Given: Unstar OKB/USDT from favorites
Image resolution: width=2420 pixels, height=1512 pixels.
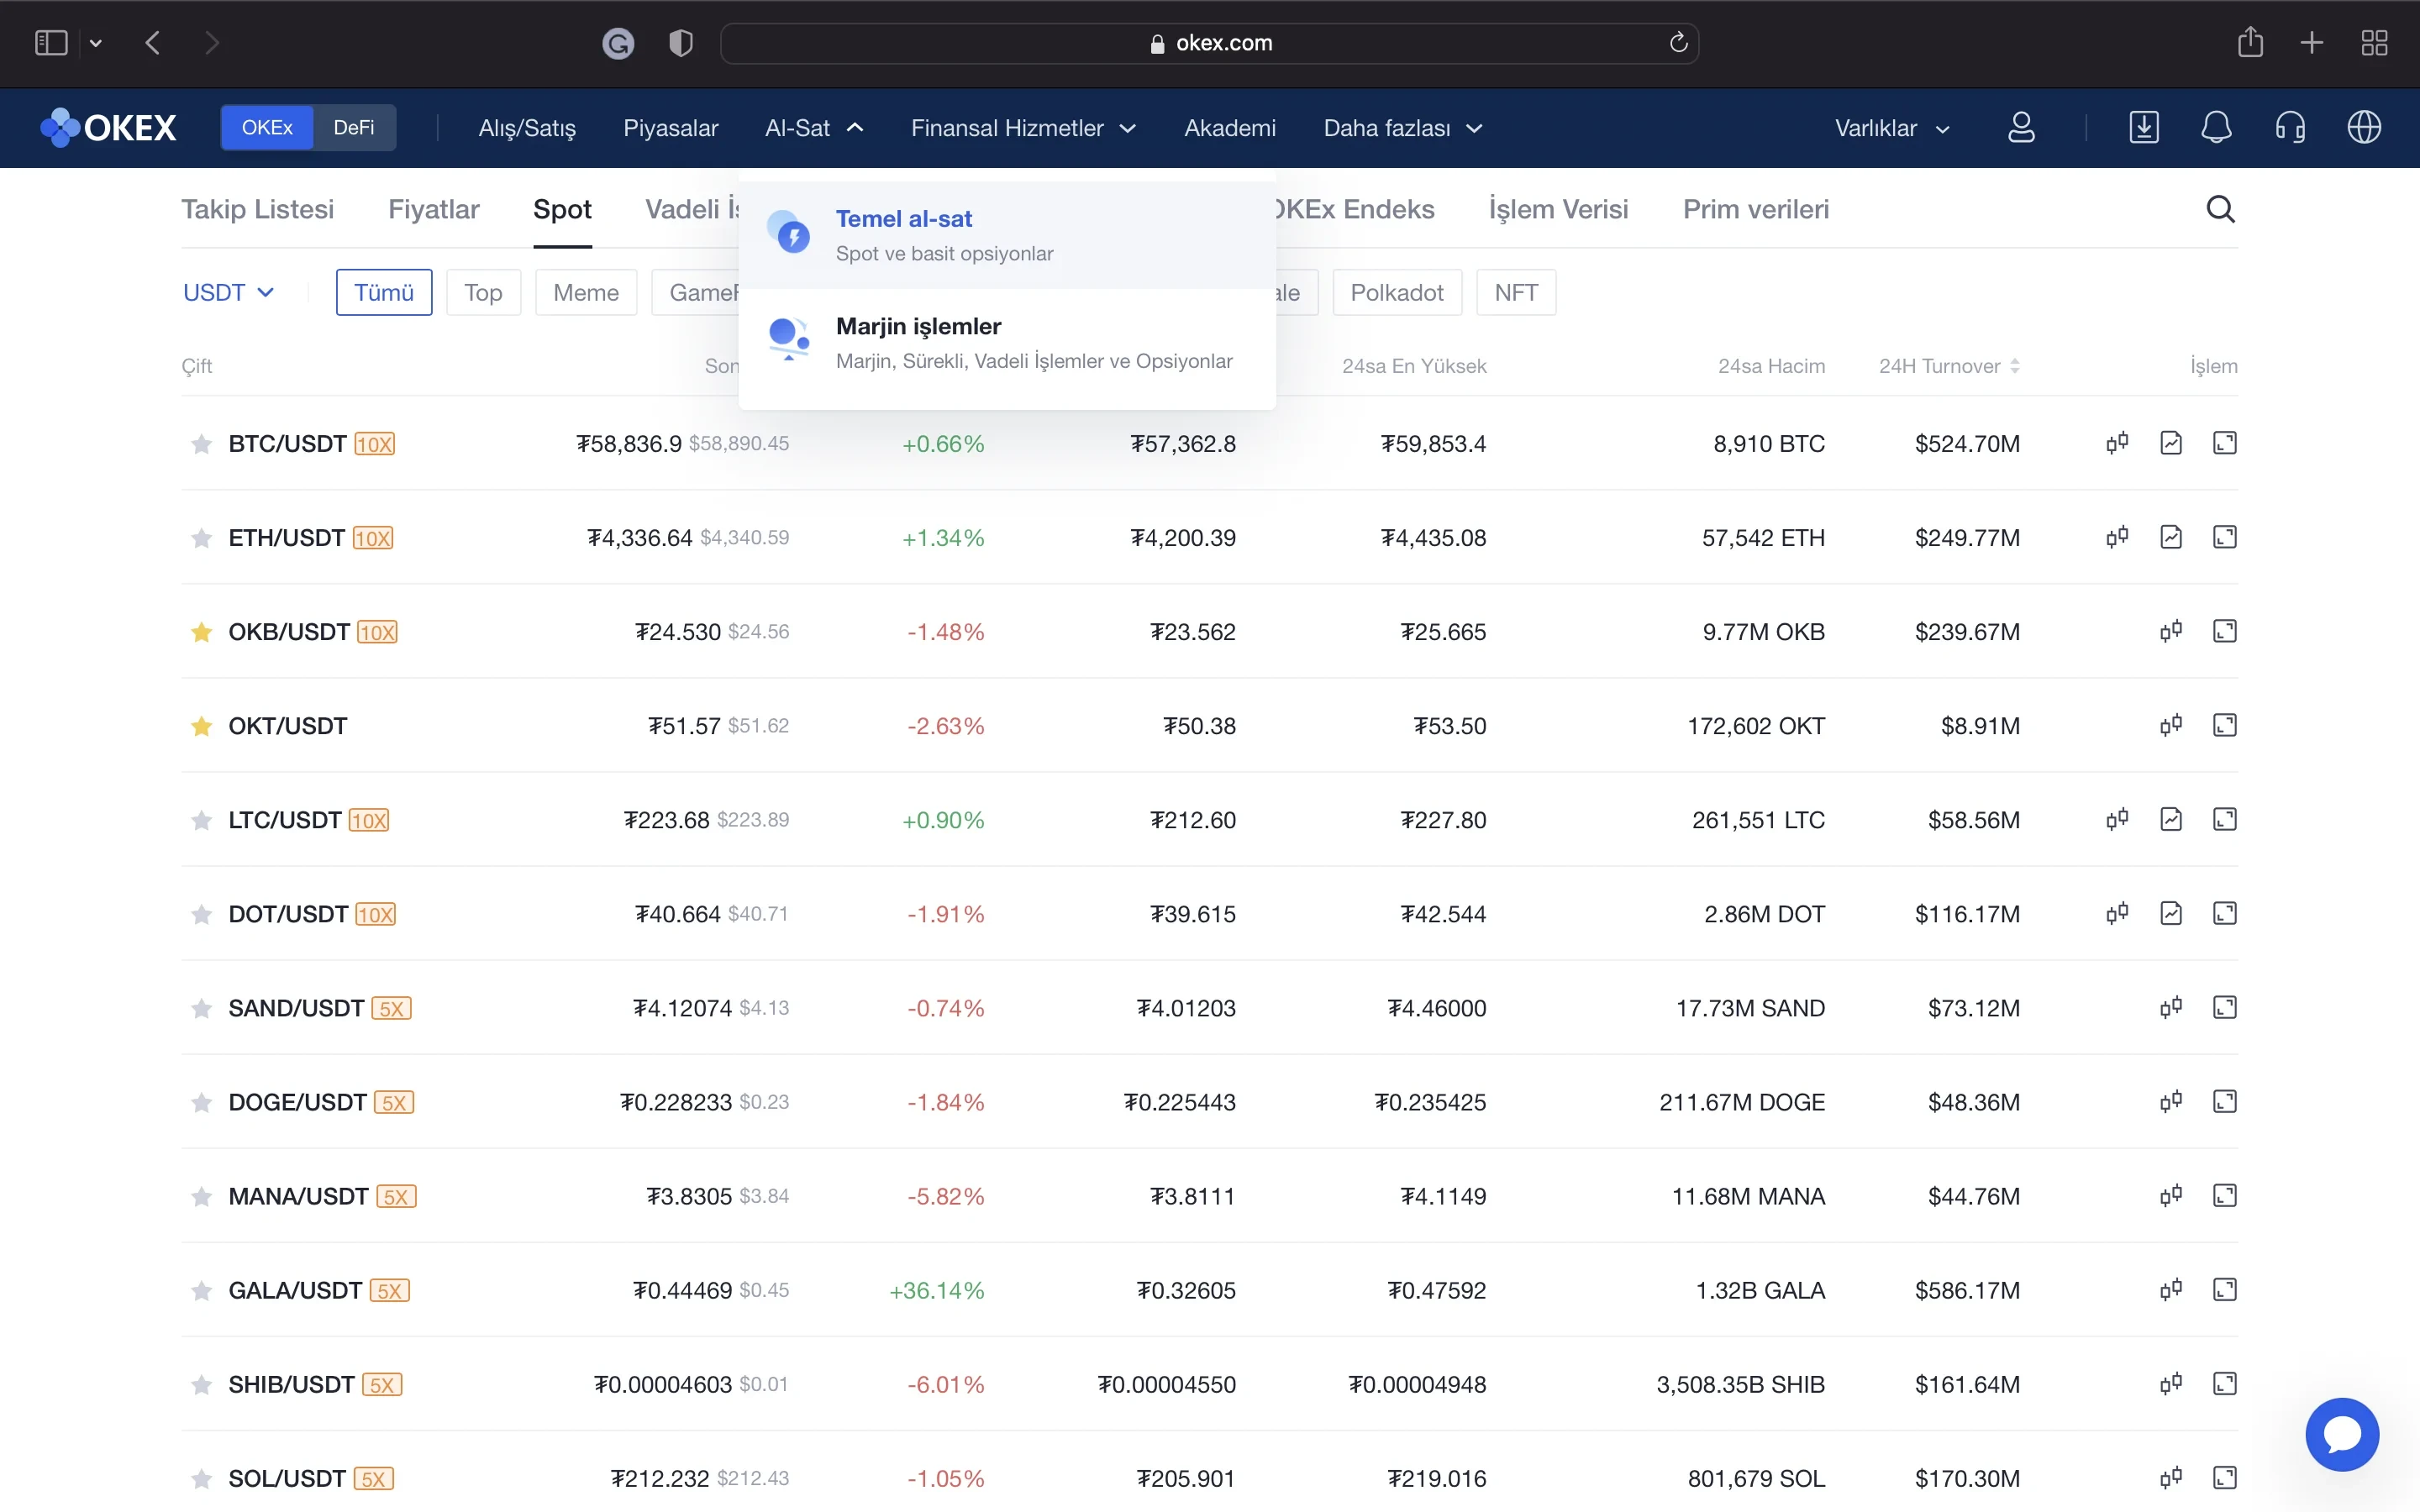Looking at the screenshot, I should pyautogui.click(x=201, y=632).
